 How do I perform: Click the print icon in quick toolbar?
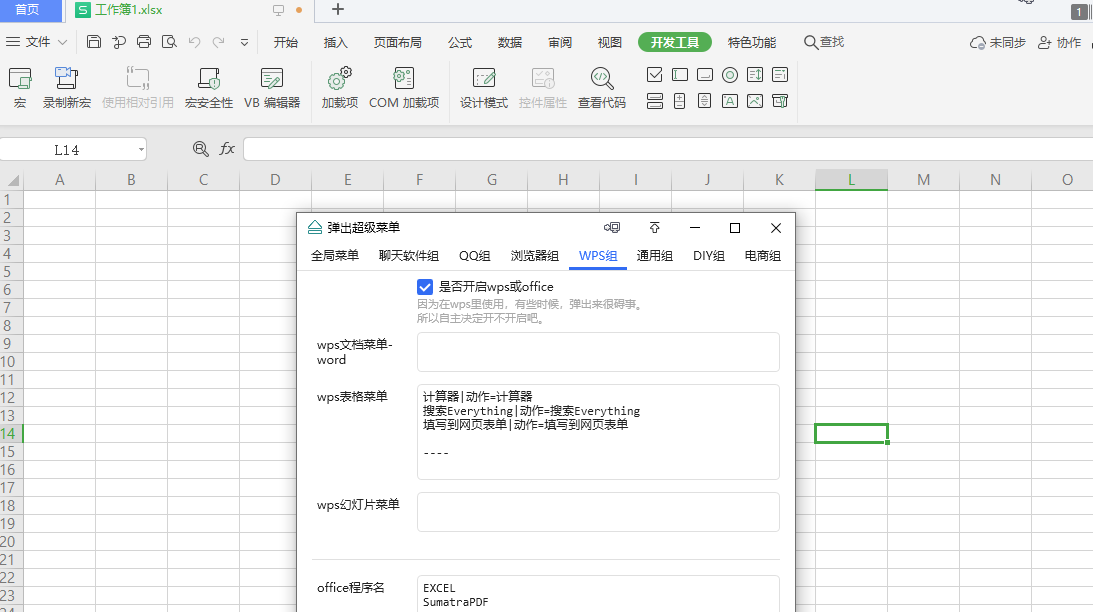(x=144, y=42)
